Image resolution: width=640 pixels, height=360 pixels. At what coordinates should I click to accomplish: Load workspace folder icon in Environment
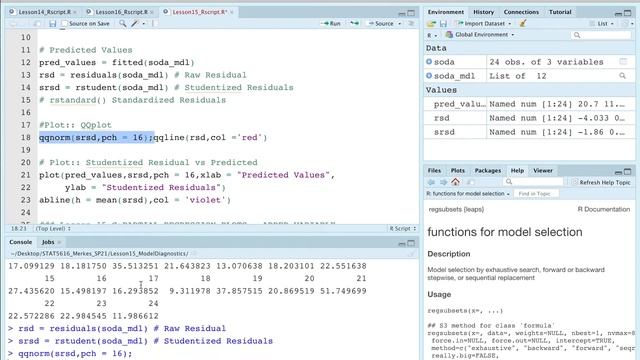coord(431,24)
